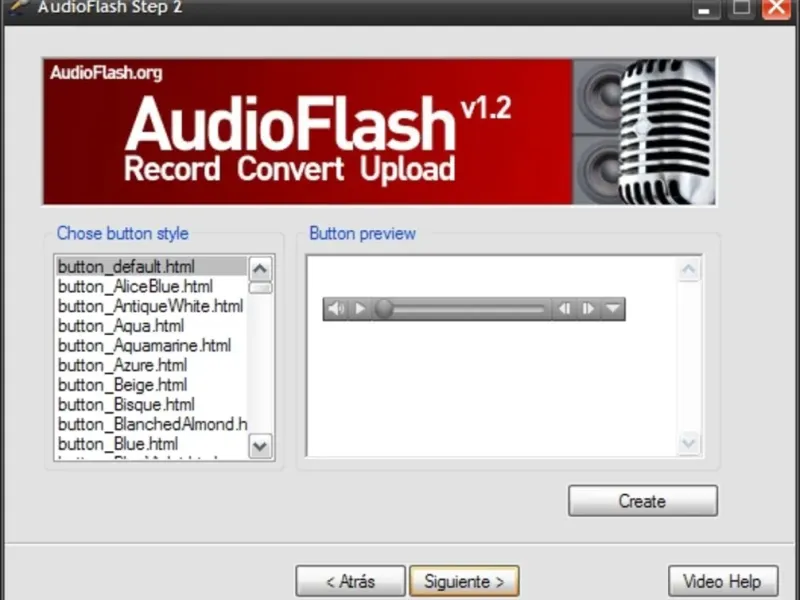Choose button_Aquamarine.html from the list

click(x=151, y=345)
